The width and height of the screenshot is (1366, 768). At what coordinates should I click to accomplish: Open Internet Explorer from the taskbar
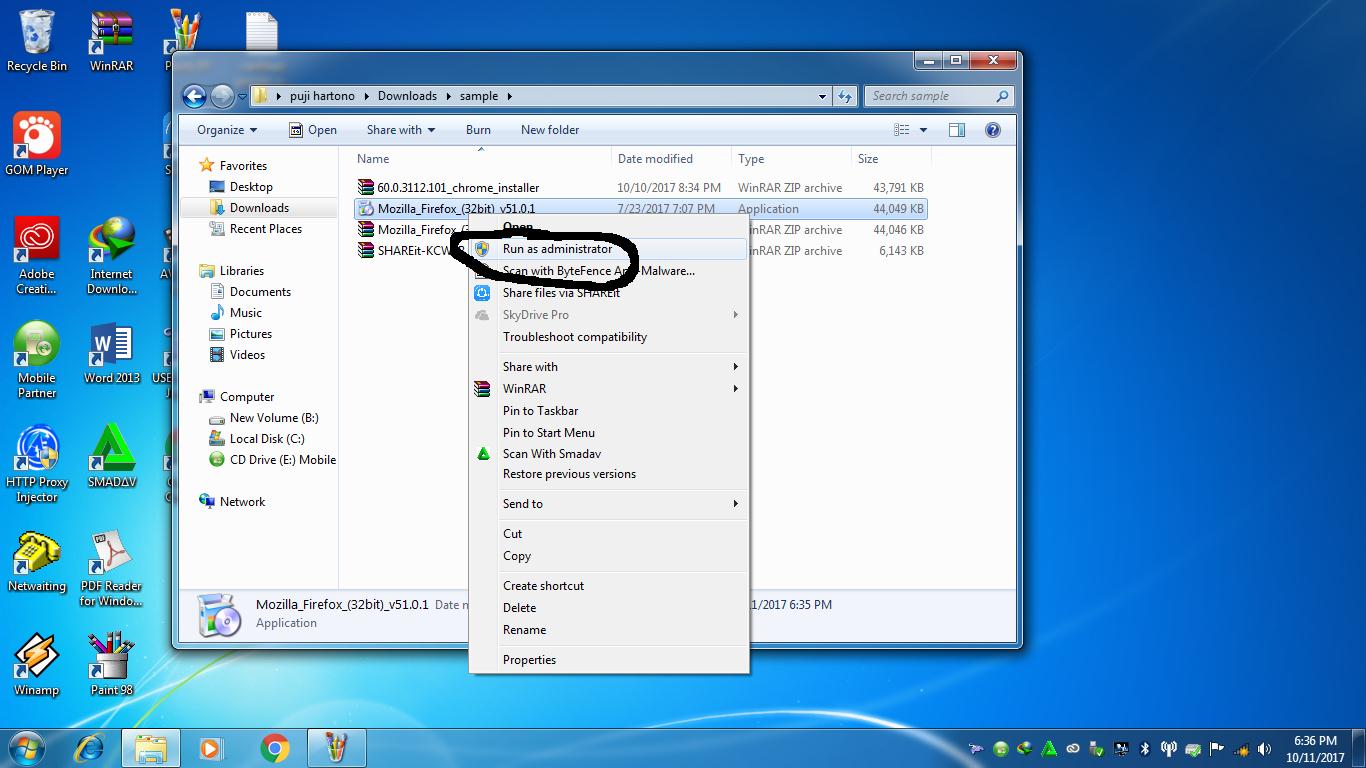pos(91,747)
